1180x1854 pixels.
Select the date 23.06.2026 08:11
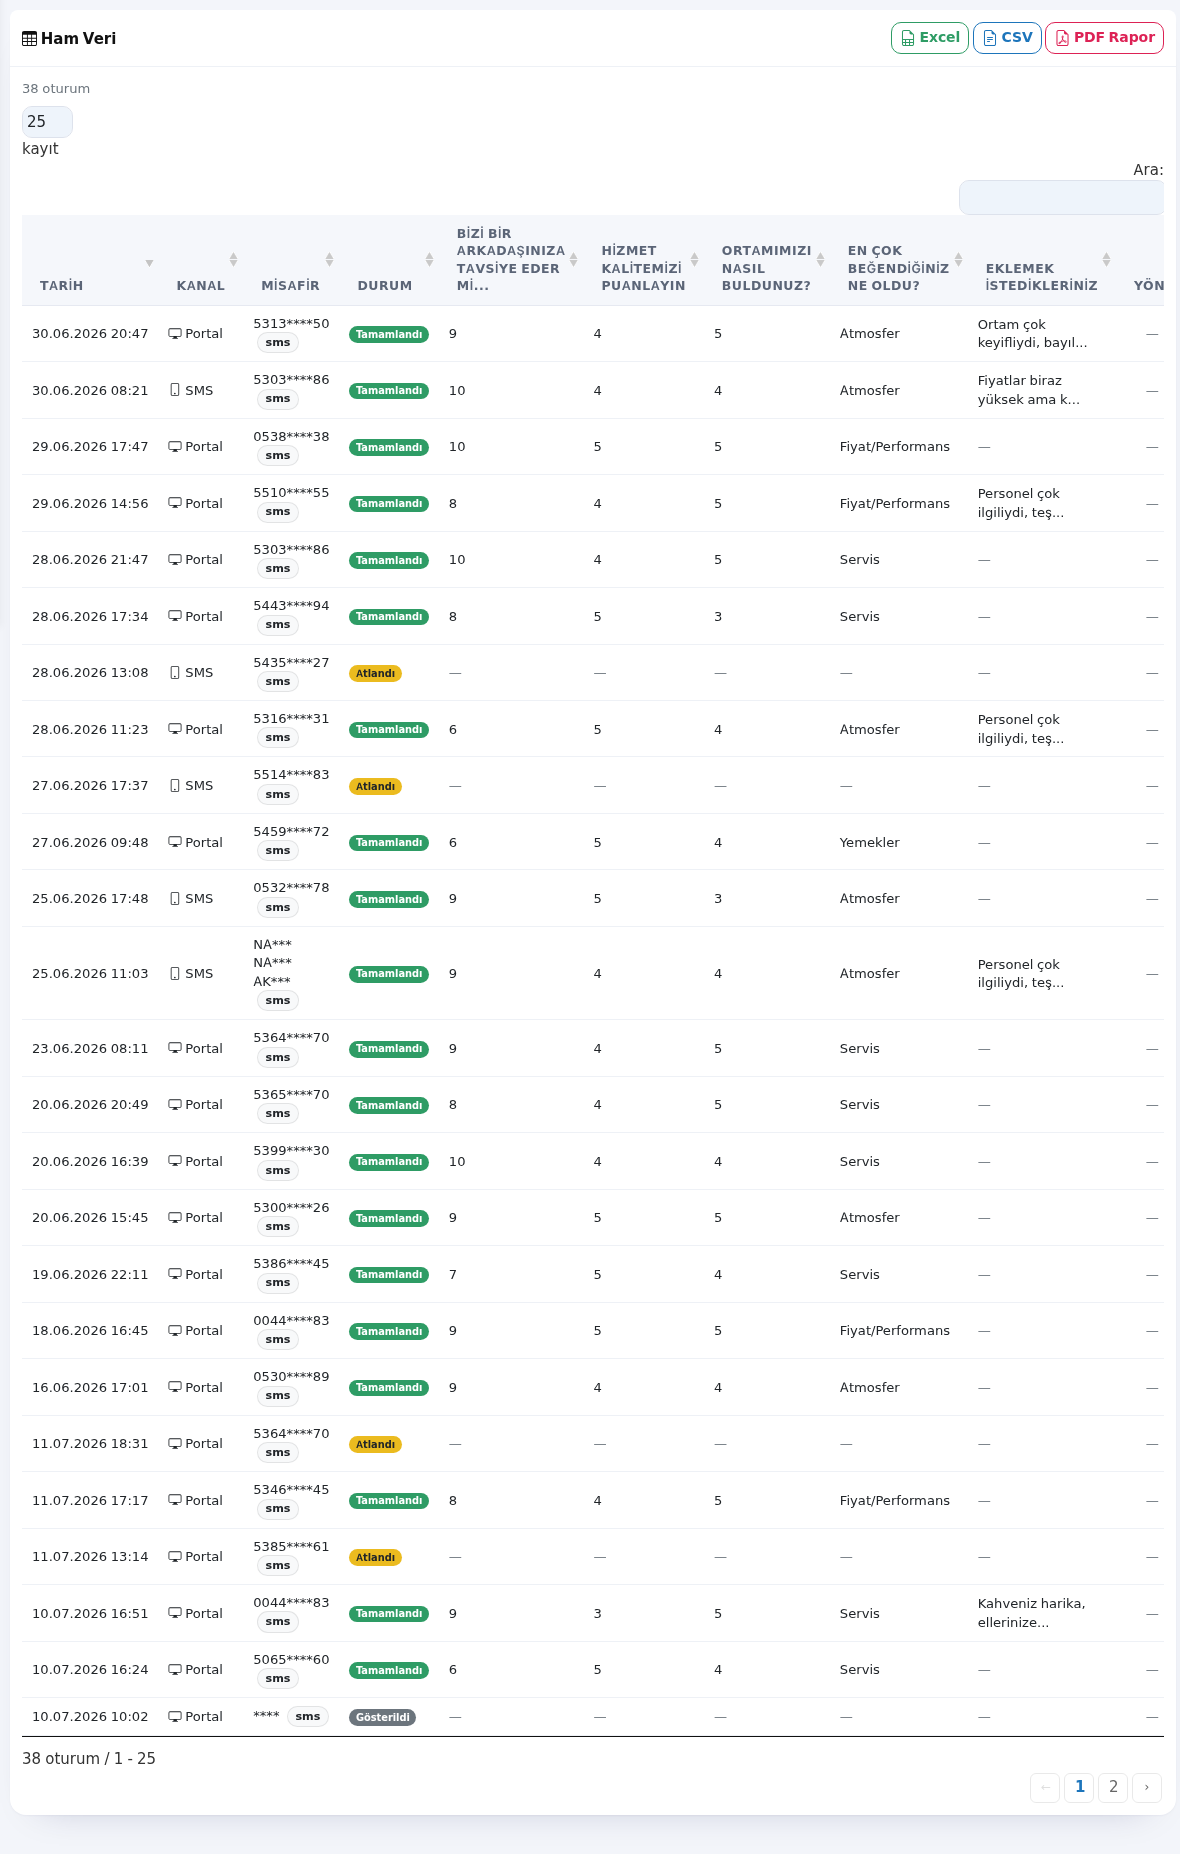tap(90, 1049)
